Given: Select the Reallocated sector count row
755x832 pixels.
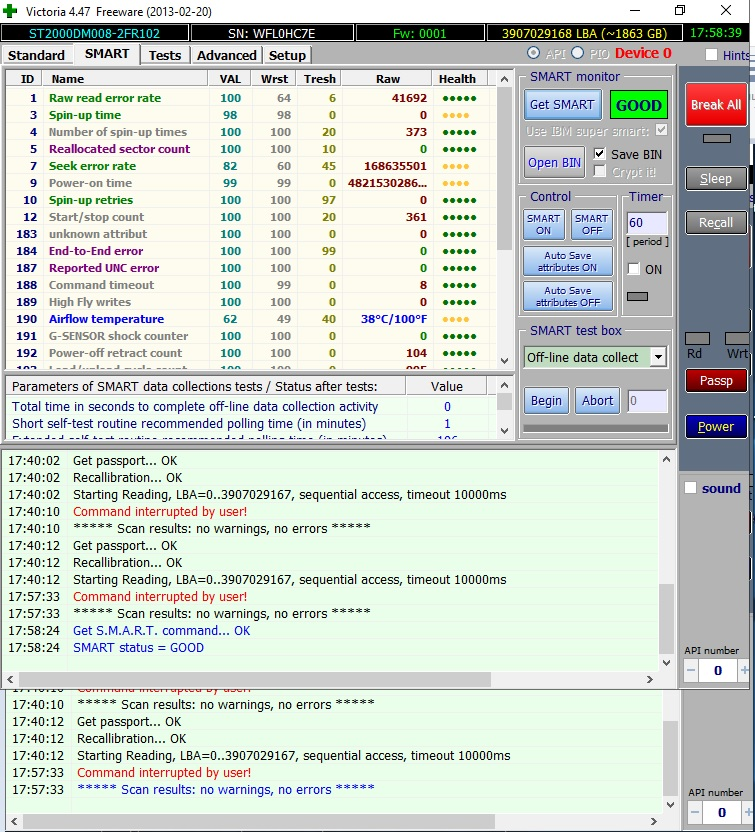Looking at the screenshot, I should coord(251,149).
